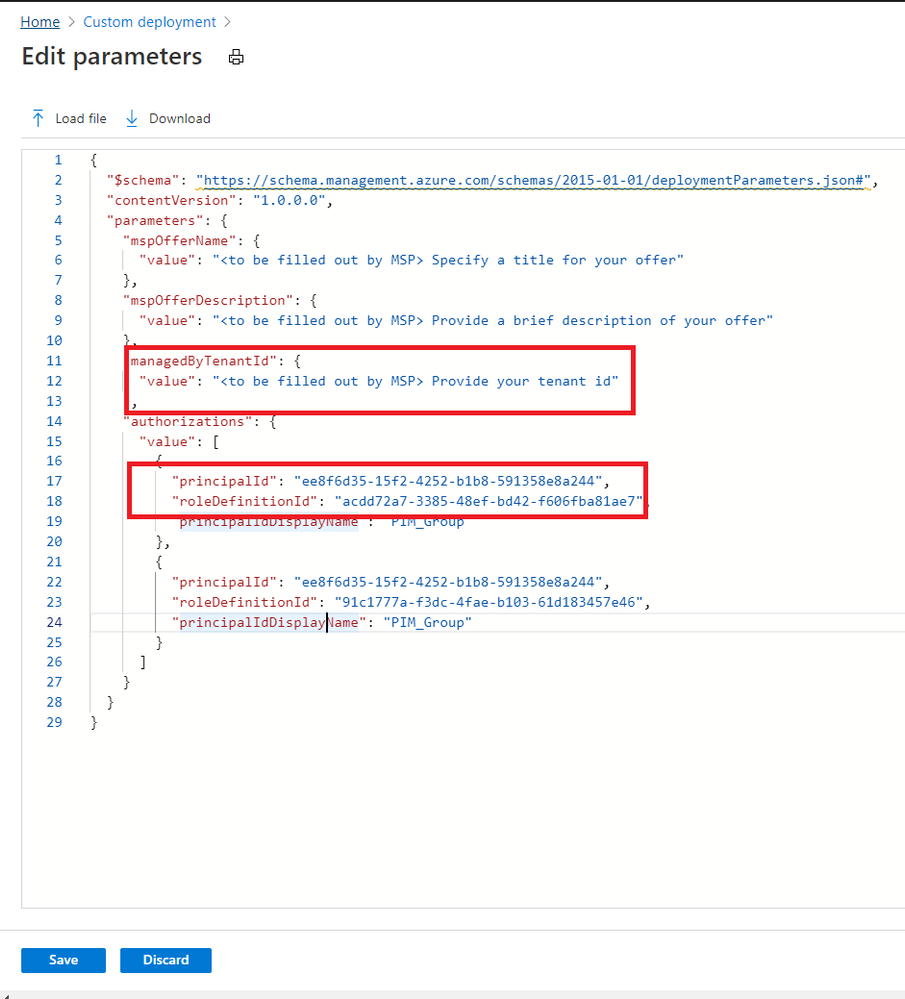
Task: Click the "contentVersion" key
Action: pos(171,200)
